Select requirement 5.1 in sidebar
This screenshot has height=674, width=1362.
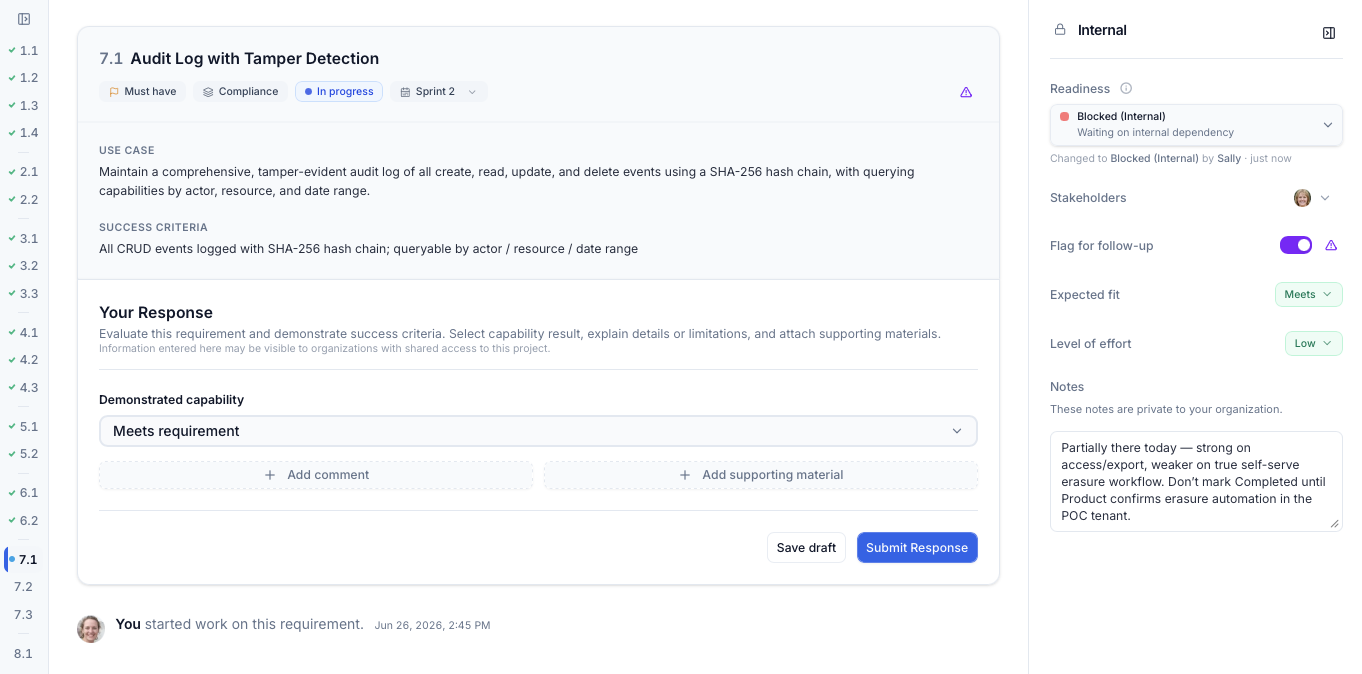23,427
